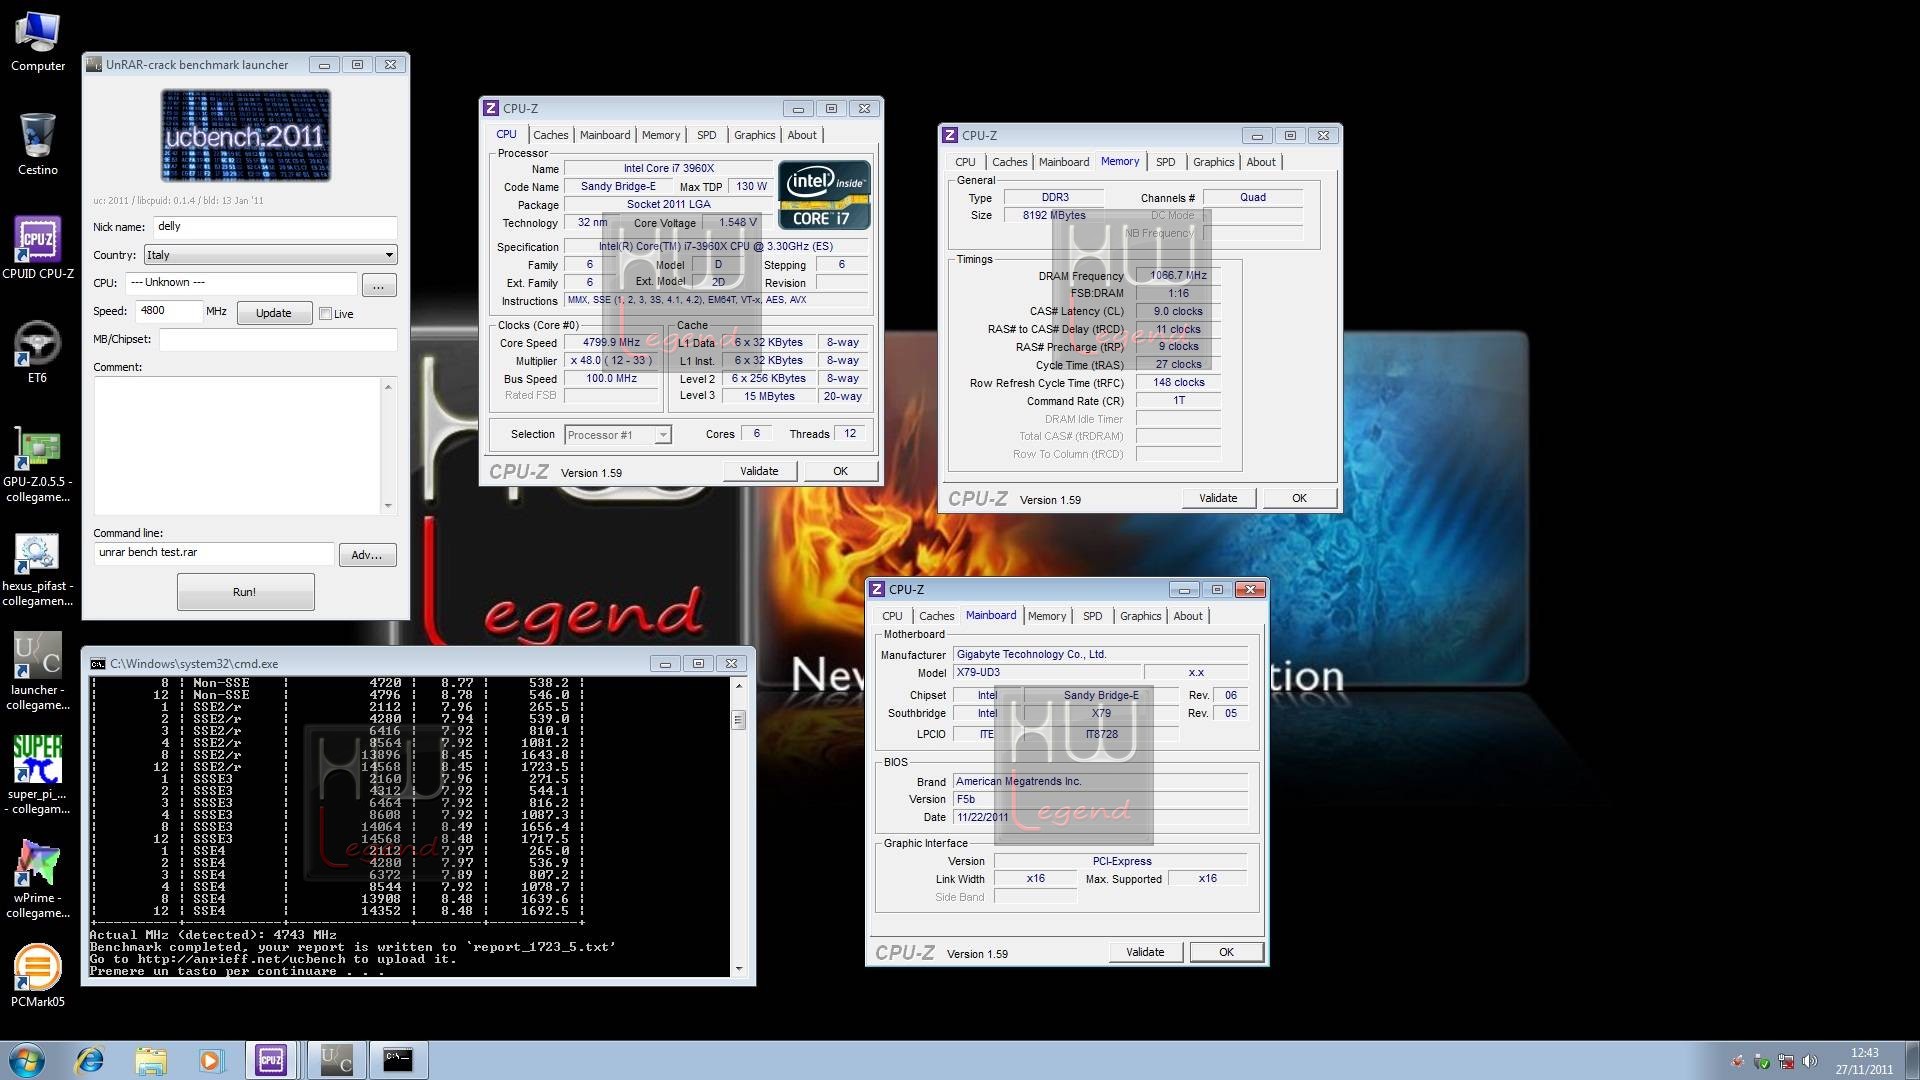
Task: Open About tab in Mainboard CPU-Z window
Action: [1188, 616]
